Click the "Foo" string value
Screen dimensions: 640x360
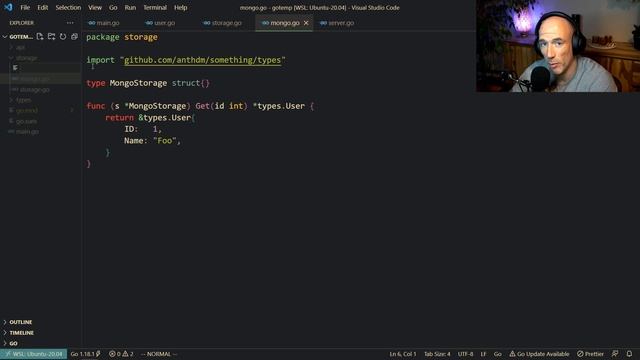tap(165, 141)
